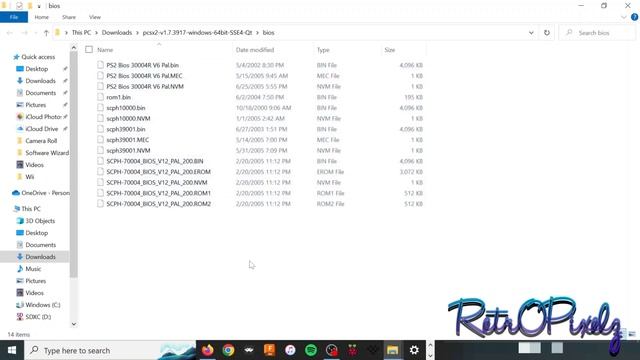Launch Chrome from the taskbar

point(229,350)
